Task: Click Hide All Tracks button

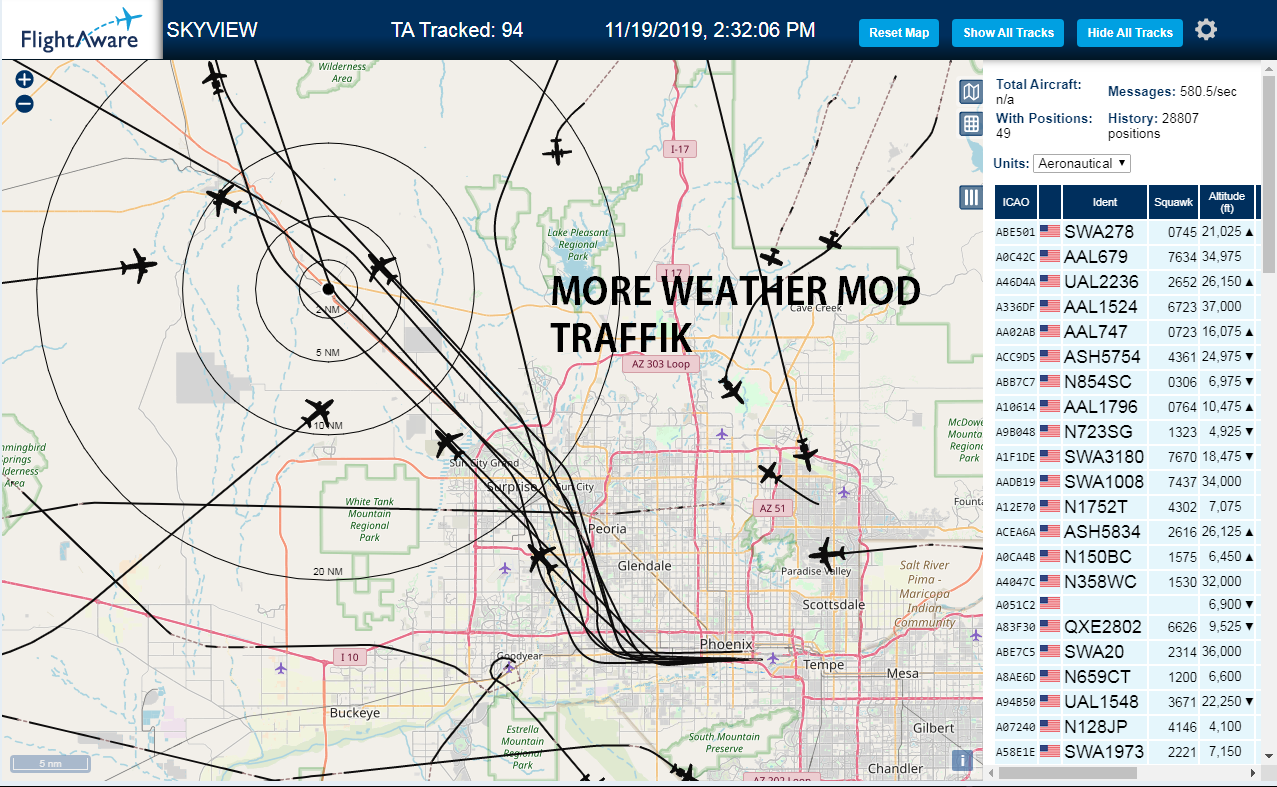Action: 1130,33
